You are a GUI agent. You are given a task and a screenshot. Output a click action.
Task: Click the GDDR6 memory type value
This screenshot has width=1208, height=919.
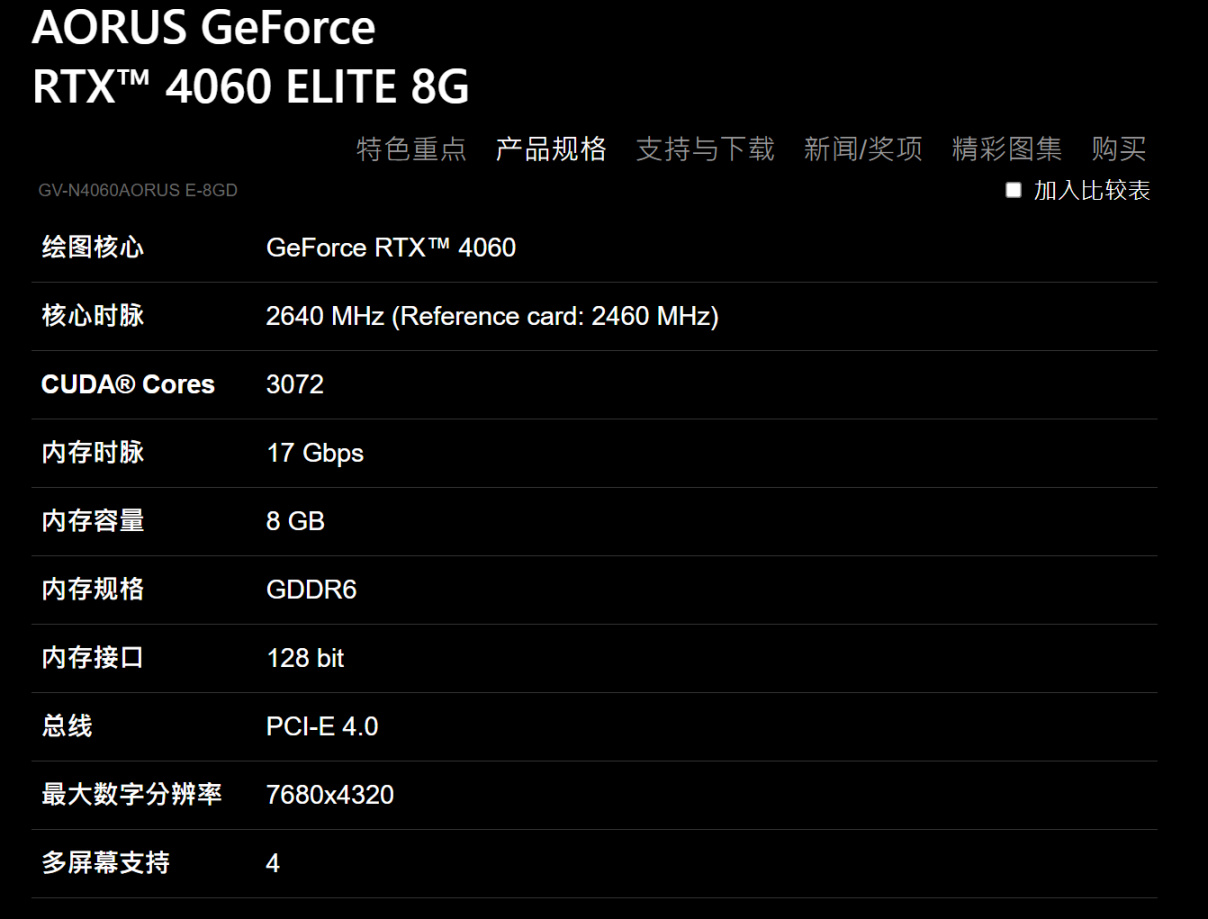[311, 589]
